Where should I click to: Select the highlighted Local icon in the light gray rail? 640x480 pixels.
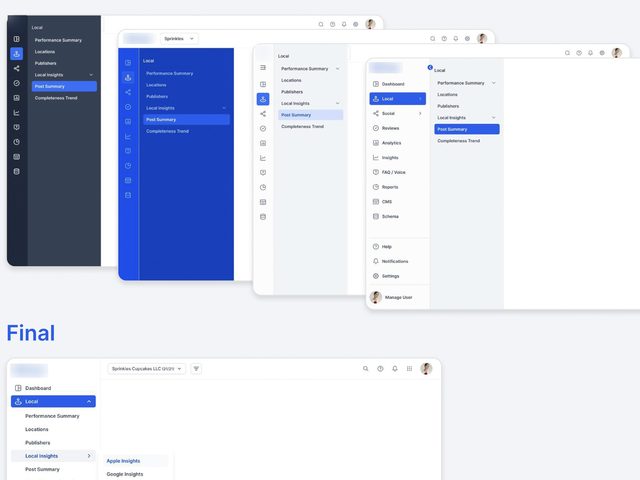[263, 99]
